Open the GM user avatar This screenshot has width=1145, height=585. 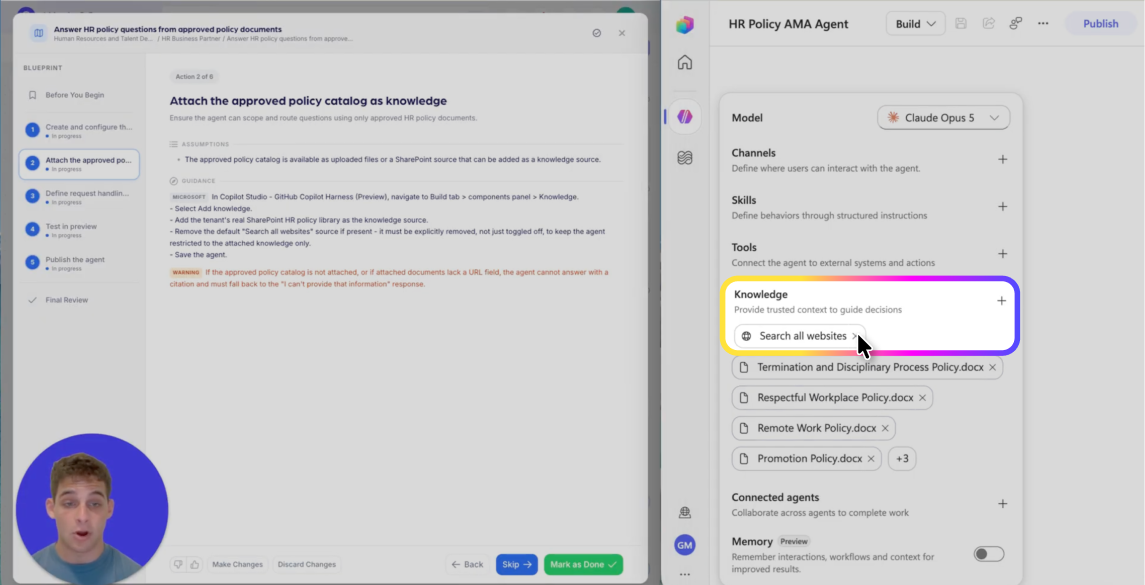pos(684,545)
